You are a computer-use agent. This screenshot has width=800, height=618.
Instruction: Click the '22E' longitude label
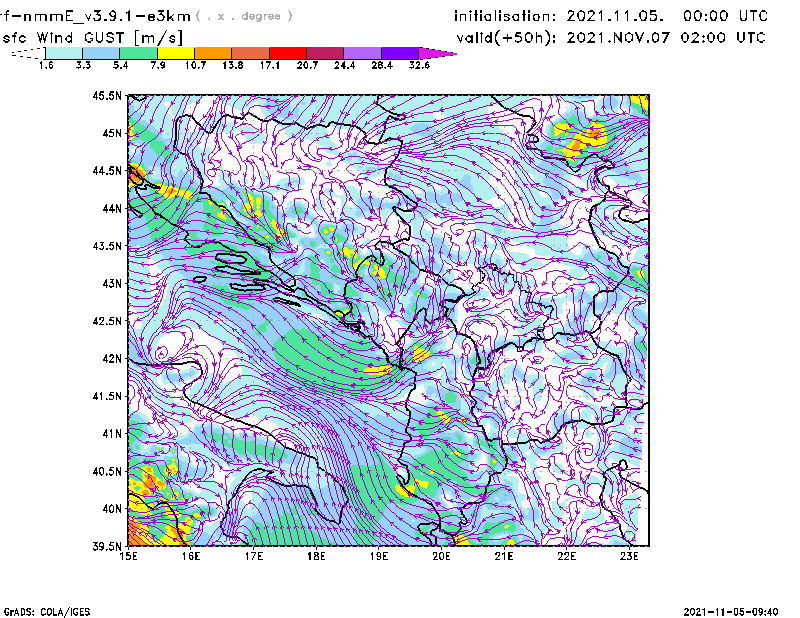[x=566, y=556]
